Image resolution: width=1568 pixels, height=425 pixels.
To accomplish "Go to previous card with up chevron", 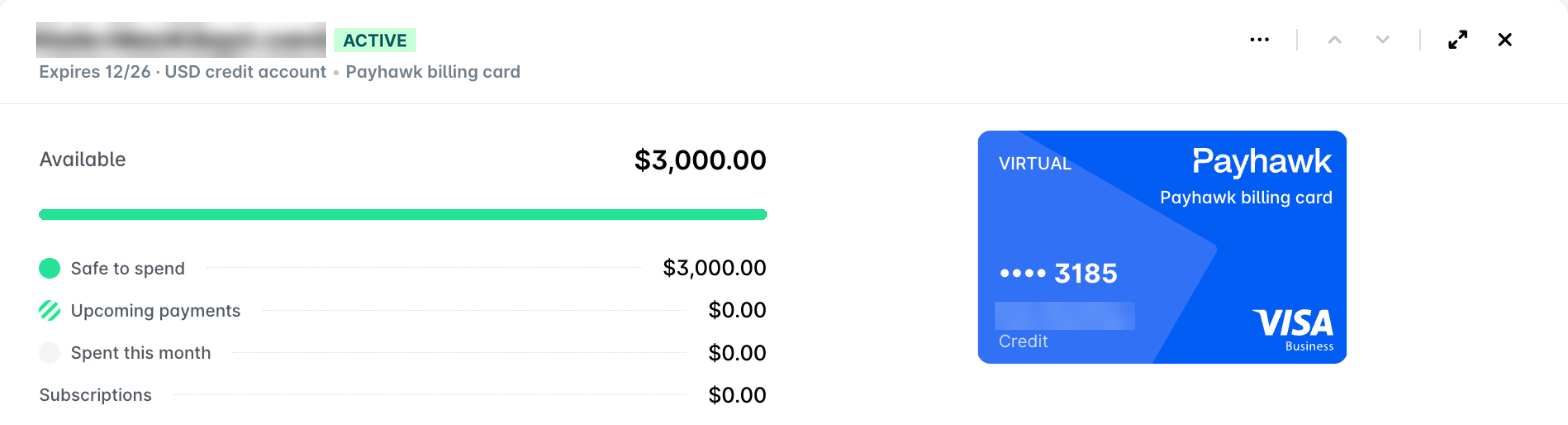I will [1334, 40].
